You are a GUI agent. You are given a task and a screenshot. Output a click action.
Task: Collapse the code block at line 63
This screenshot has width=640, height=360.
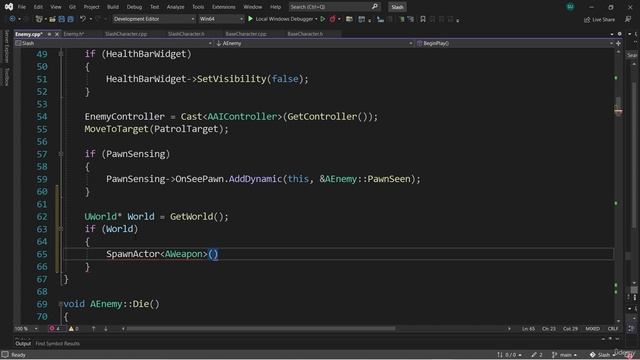61,229
